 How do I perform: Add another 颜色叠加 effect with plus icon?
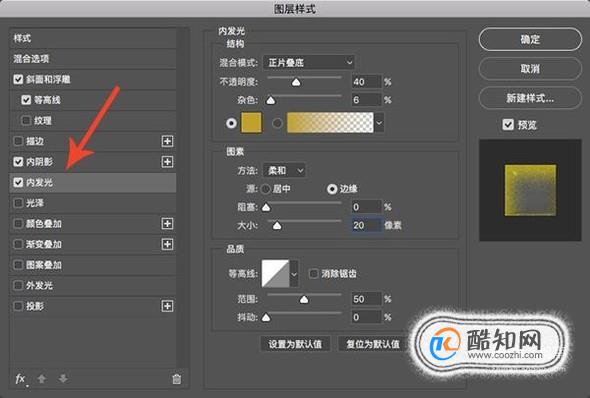tap(167, 223)
